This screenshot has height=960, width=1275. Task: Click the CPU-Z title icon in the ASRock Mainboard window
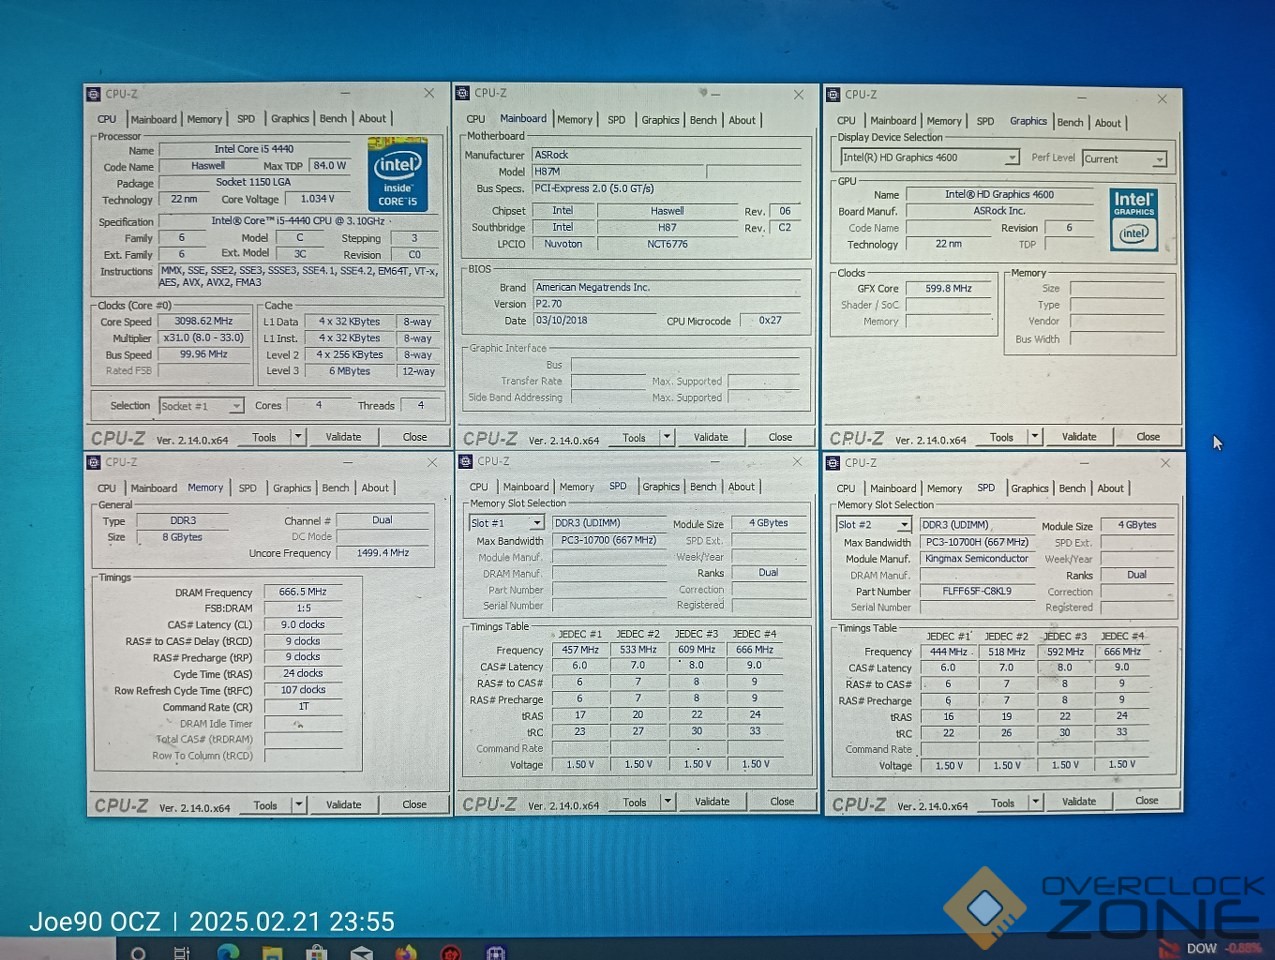[x=462, y=93]
